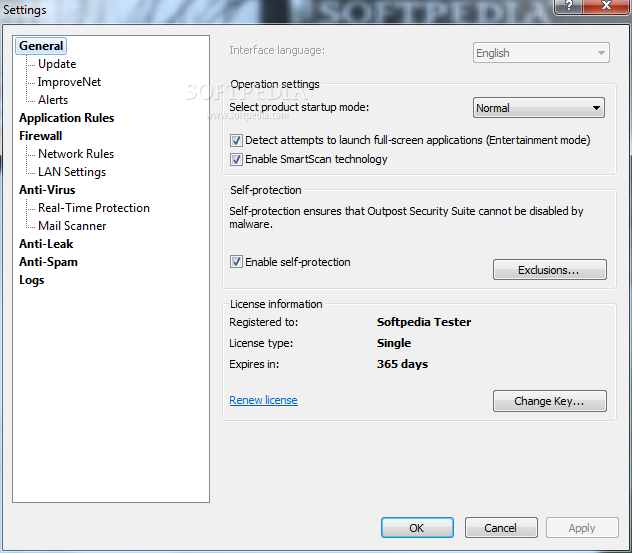Open the disabled Interface language dropdown
The image size is (632, 553).
point(541,53)
